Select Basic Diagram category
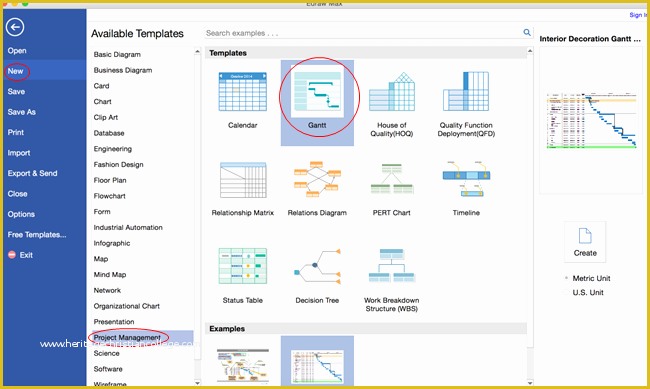 tap(117, 54)
